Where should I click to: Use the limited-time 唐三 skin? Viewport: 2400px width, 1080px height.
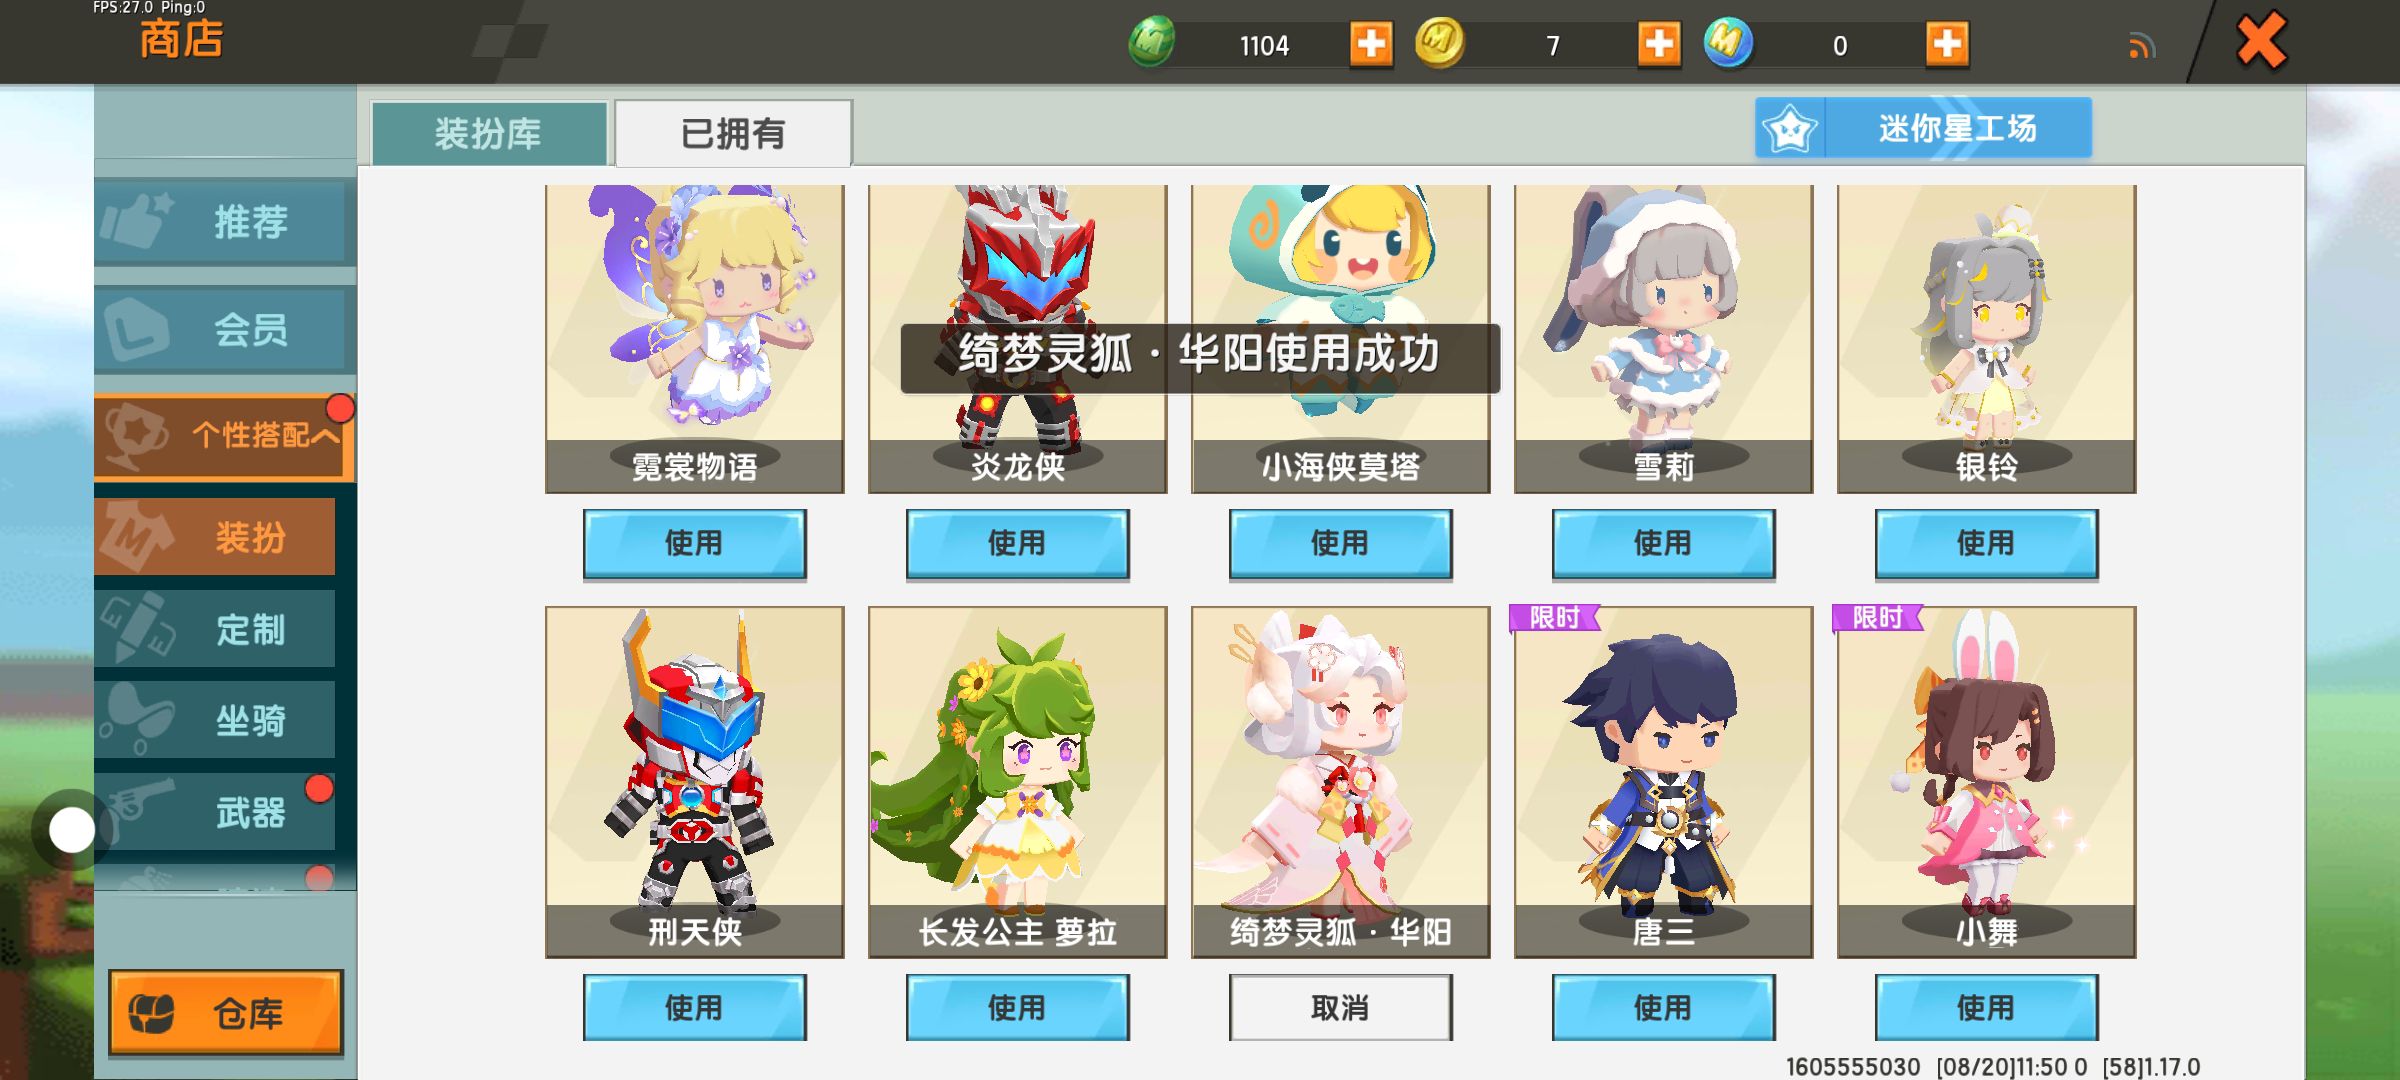pyautogui.click(x=1663, y=1007)
